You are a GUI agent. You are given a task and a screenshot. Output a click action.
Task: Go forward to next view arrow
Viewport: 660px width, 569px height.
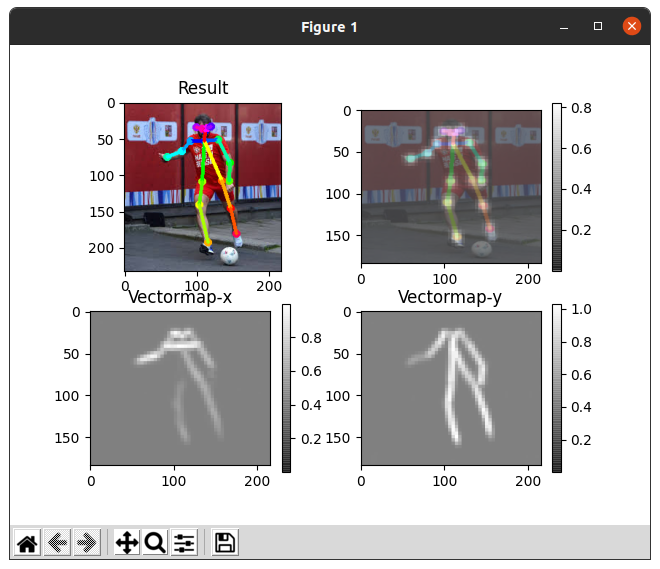point(87,542)
